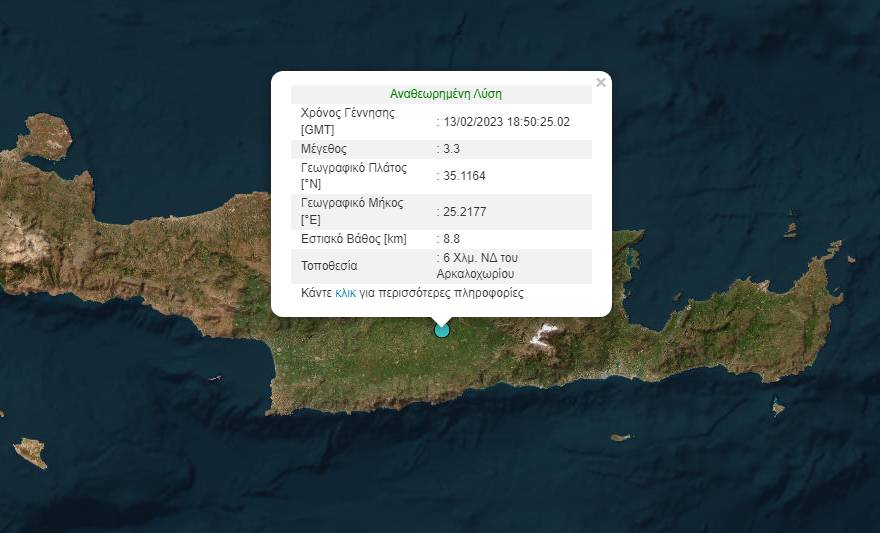
Task: Click the 'Γεωγραφικό Πλάτος [°N]' label
Action: click(x=351, y=176)
